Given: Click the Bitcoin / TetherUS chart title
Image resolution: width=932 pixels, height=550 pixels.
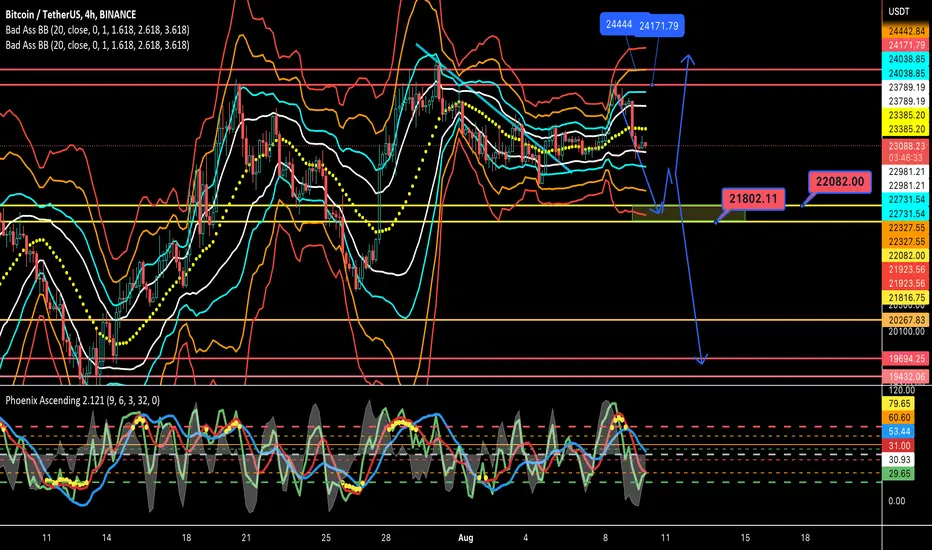Looking at the screenshot, I should (71, 14).
